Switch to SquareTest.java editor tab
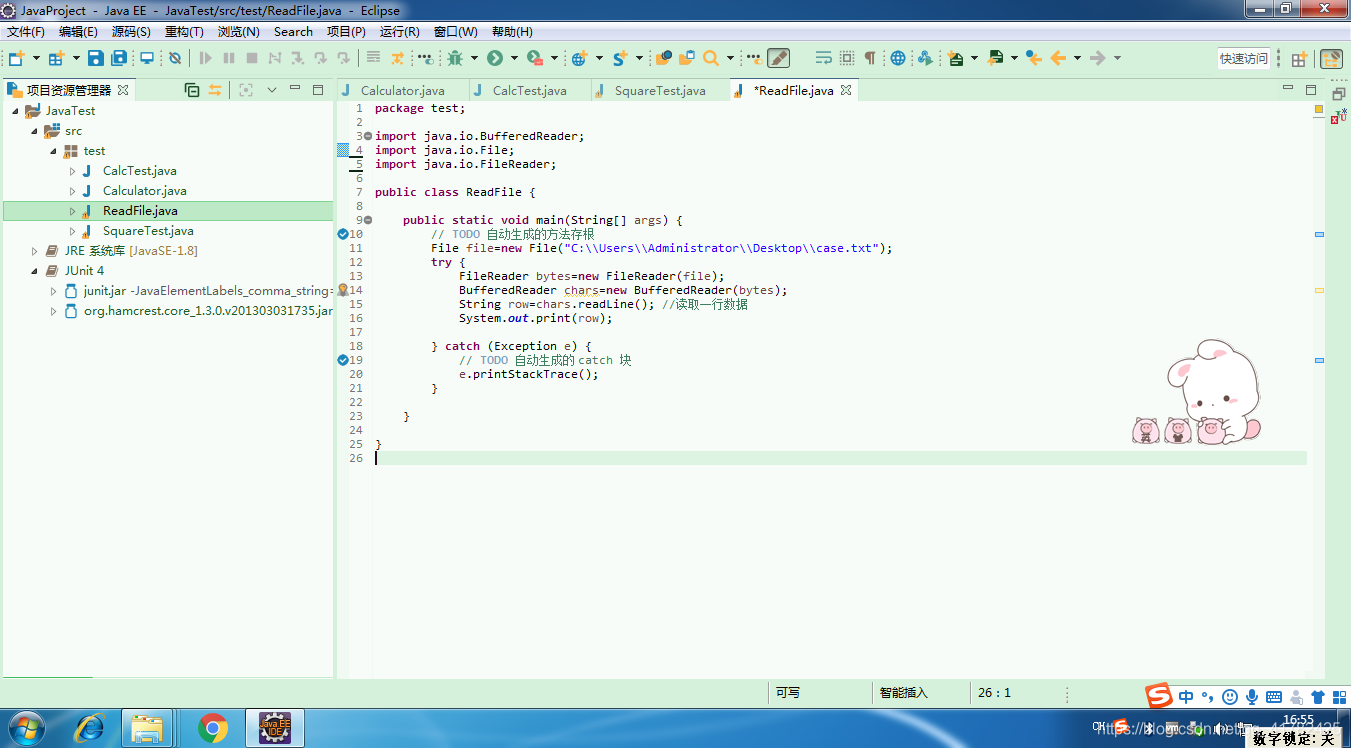 click(x=660, y=90)
